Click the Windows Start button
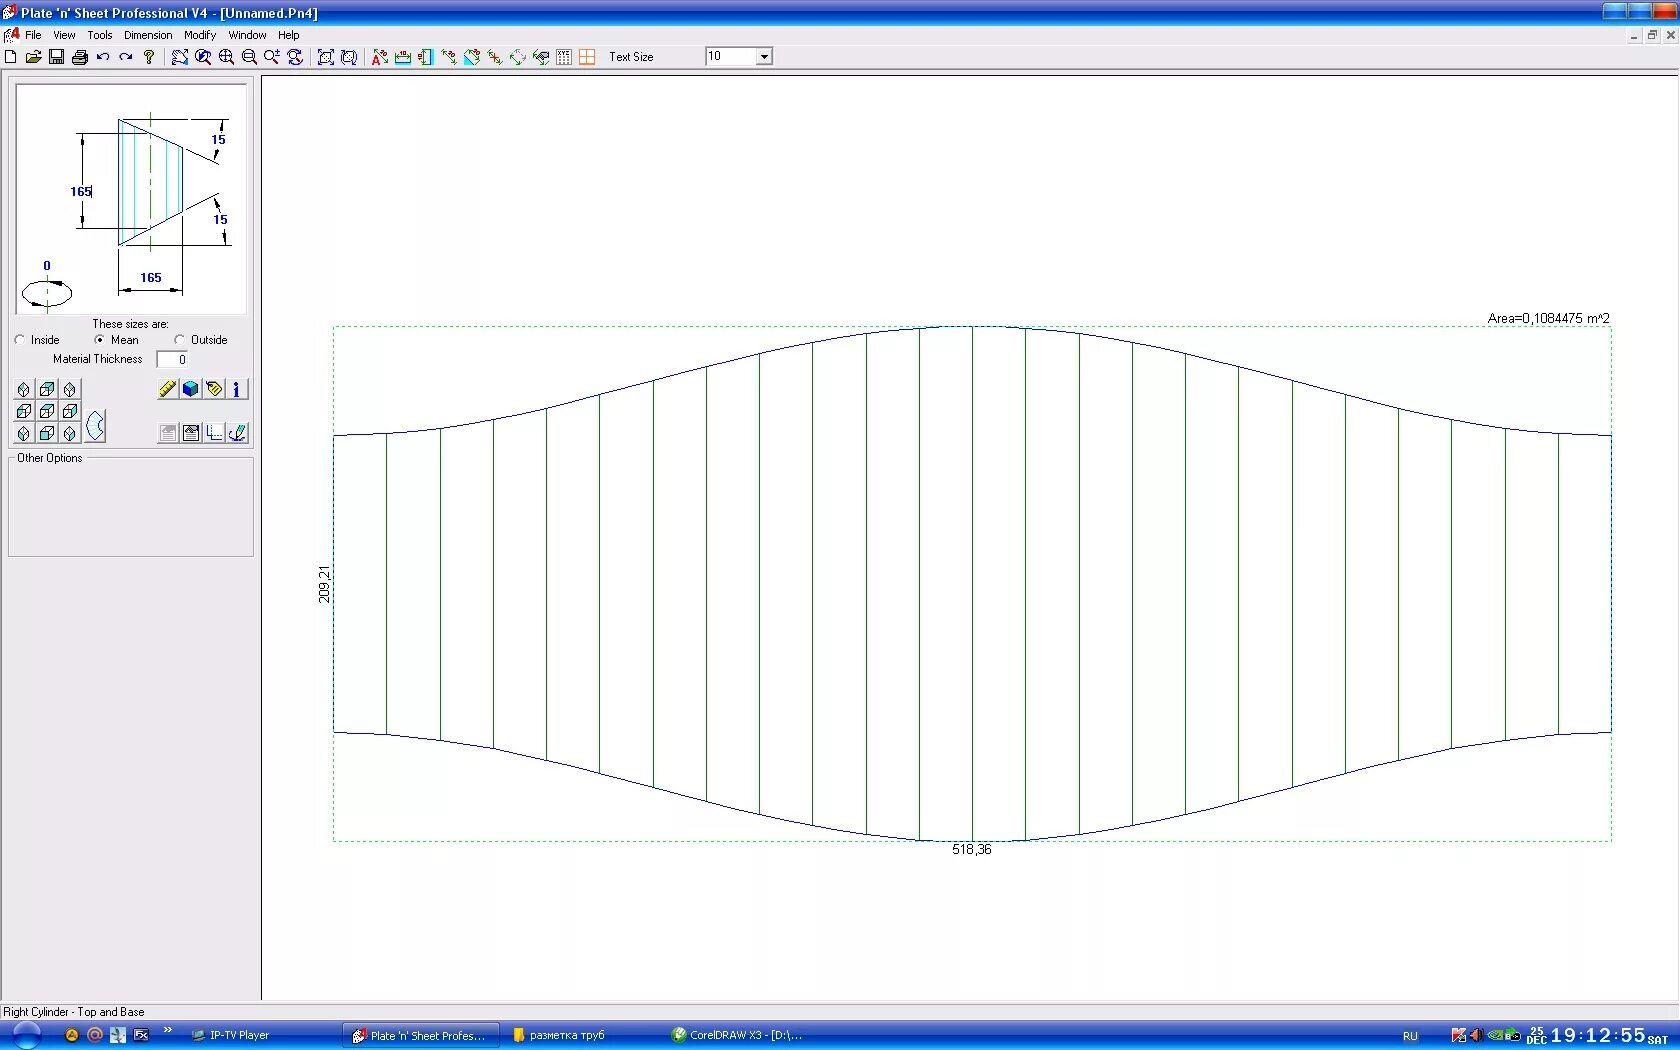 click(x=27, y=1035)
